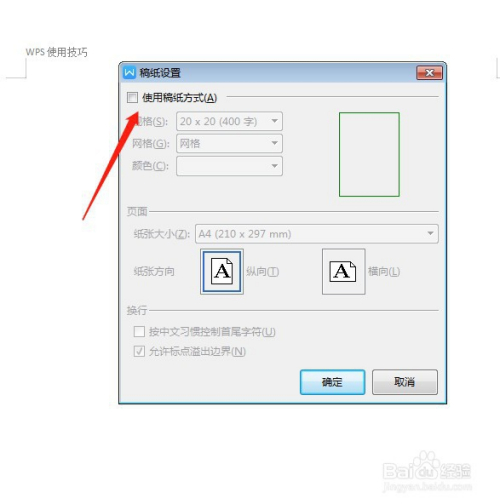The image size is (500, 504).
Task: Click the arrow on 规格 combo box
Action: coord(274,121)
